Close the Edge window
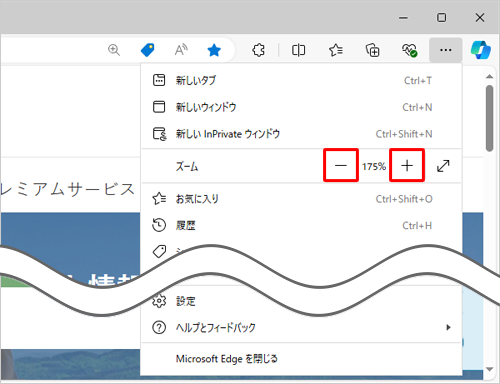This screenshot has height=384, width=500. [480, 17]
